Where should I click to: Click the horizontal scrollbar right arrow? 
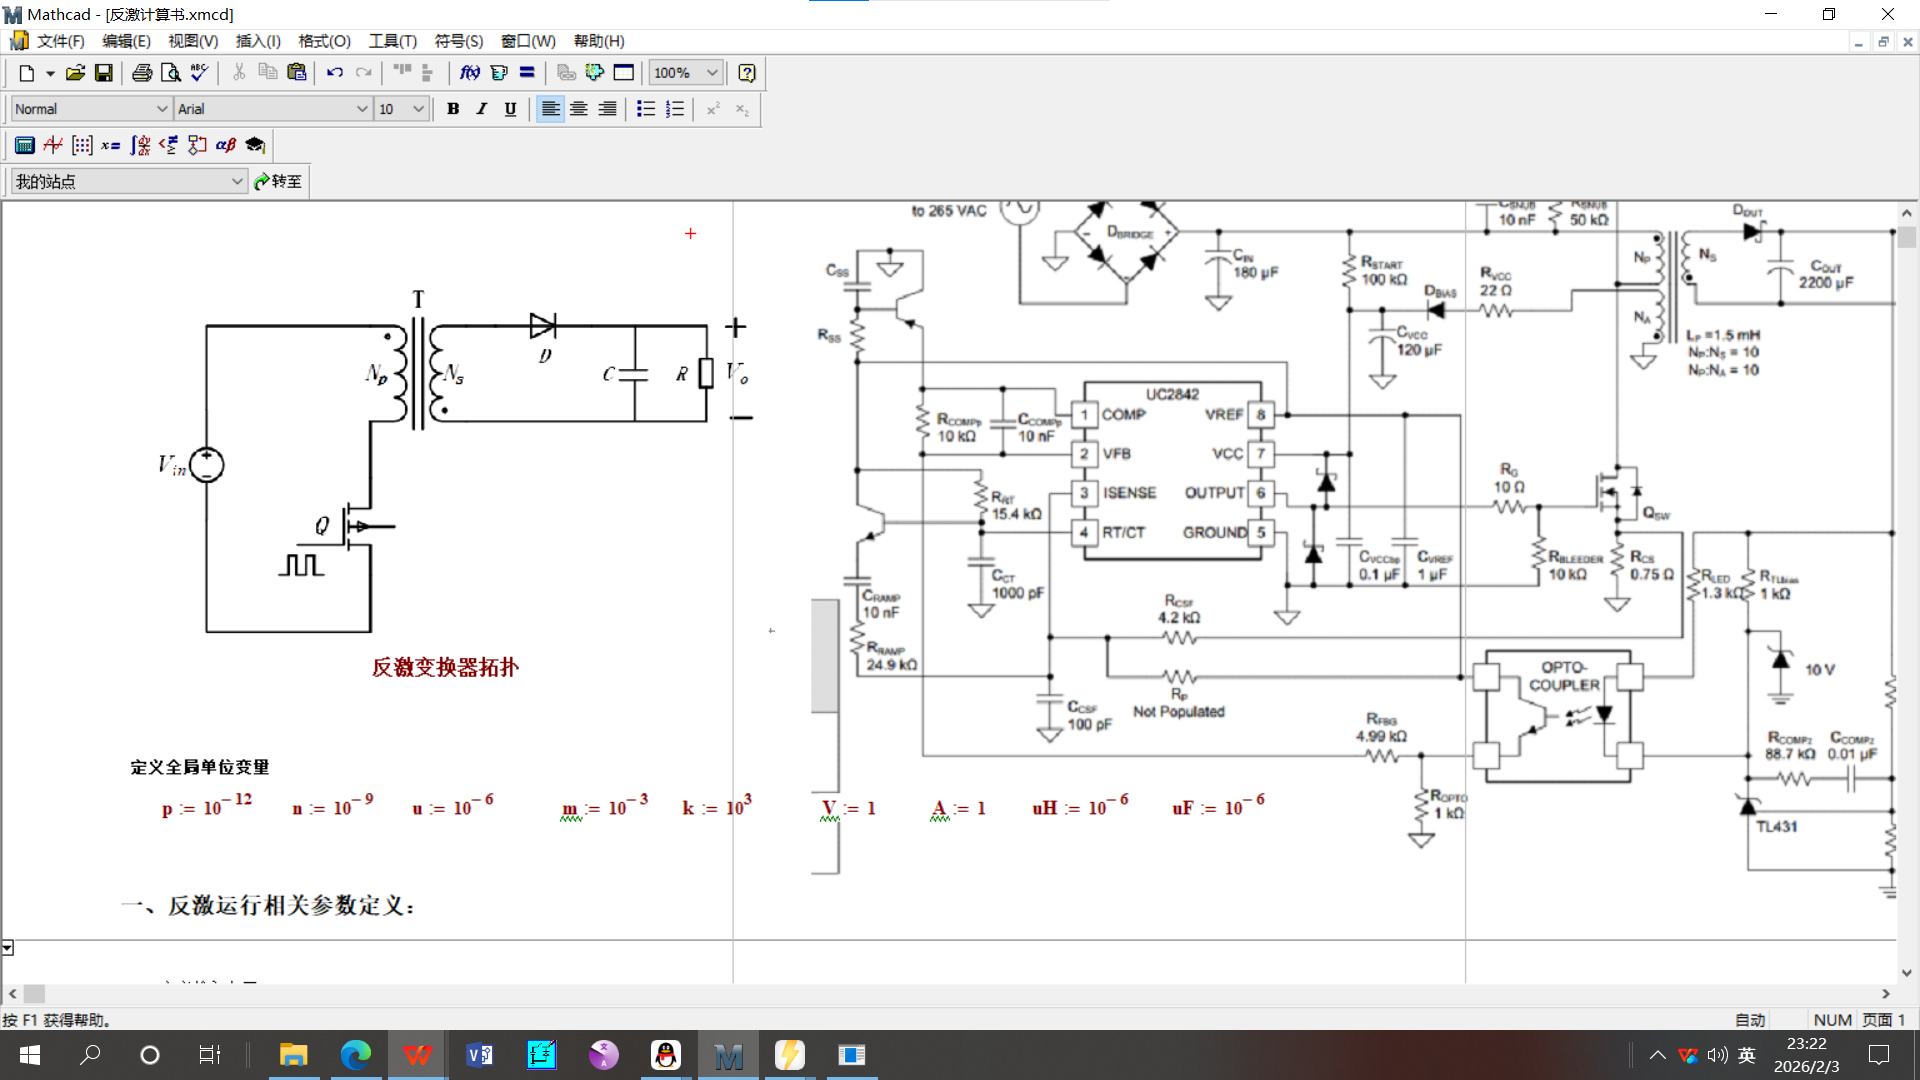point(1885,994)
